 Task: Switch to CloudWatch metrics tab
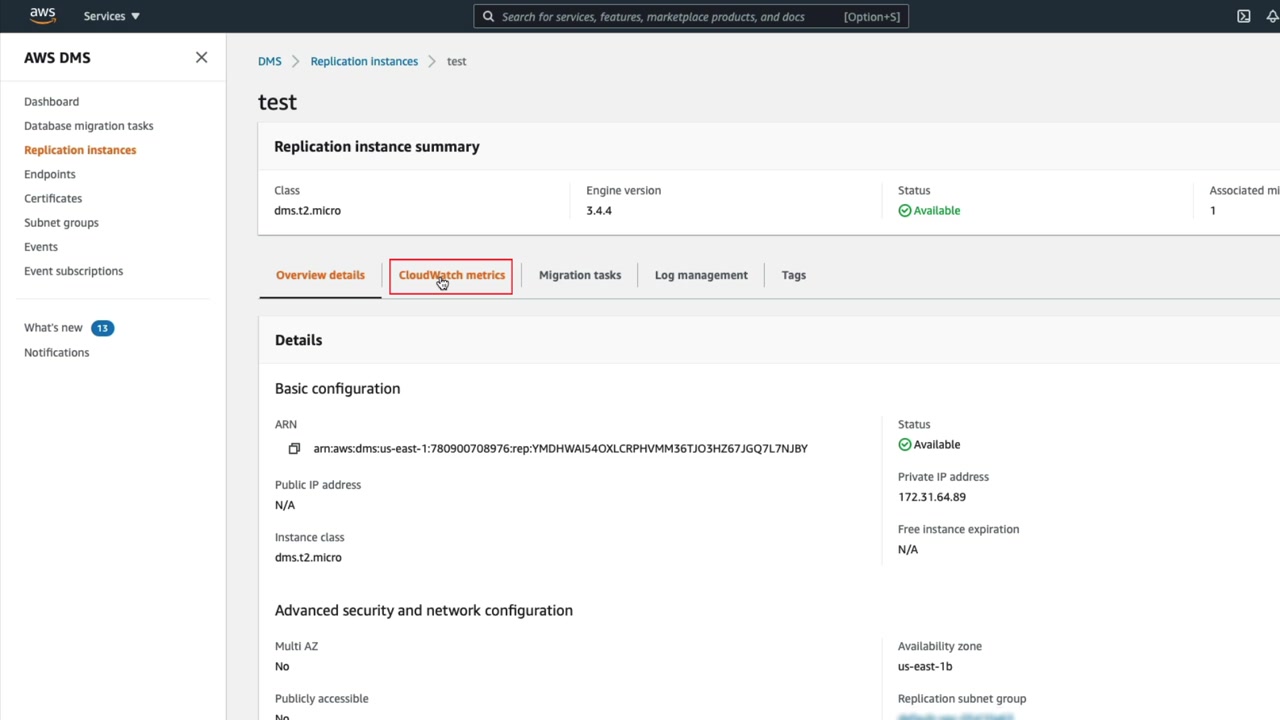coord(451,275)
